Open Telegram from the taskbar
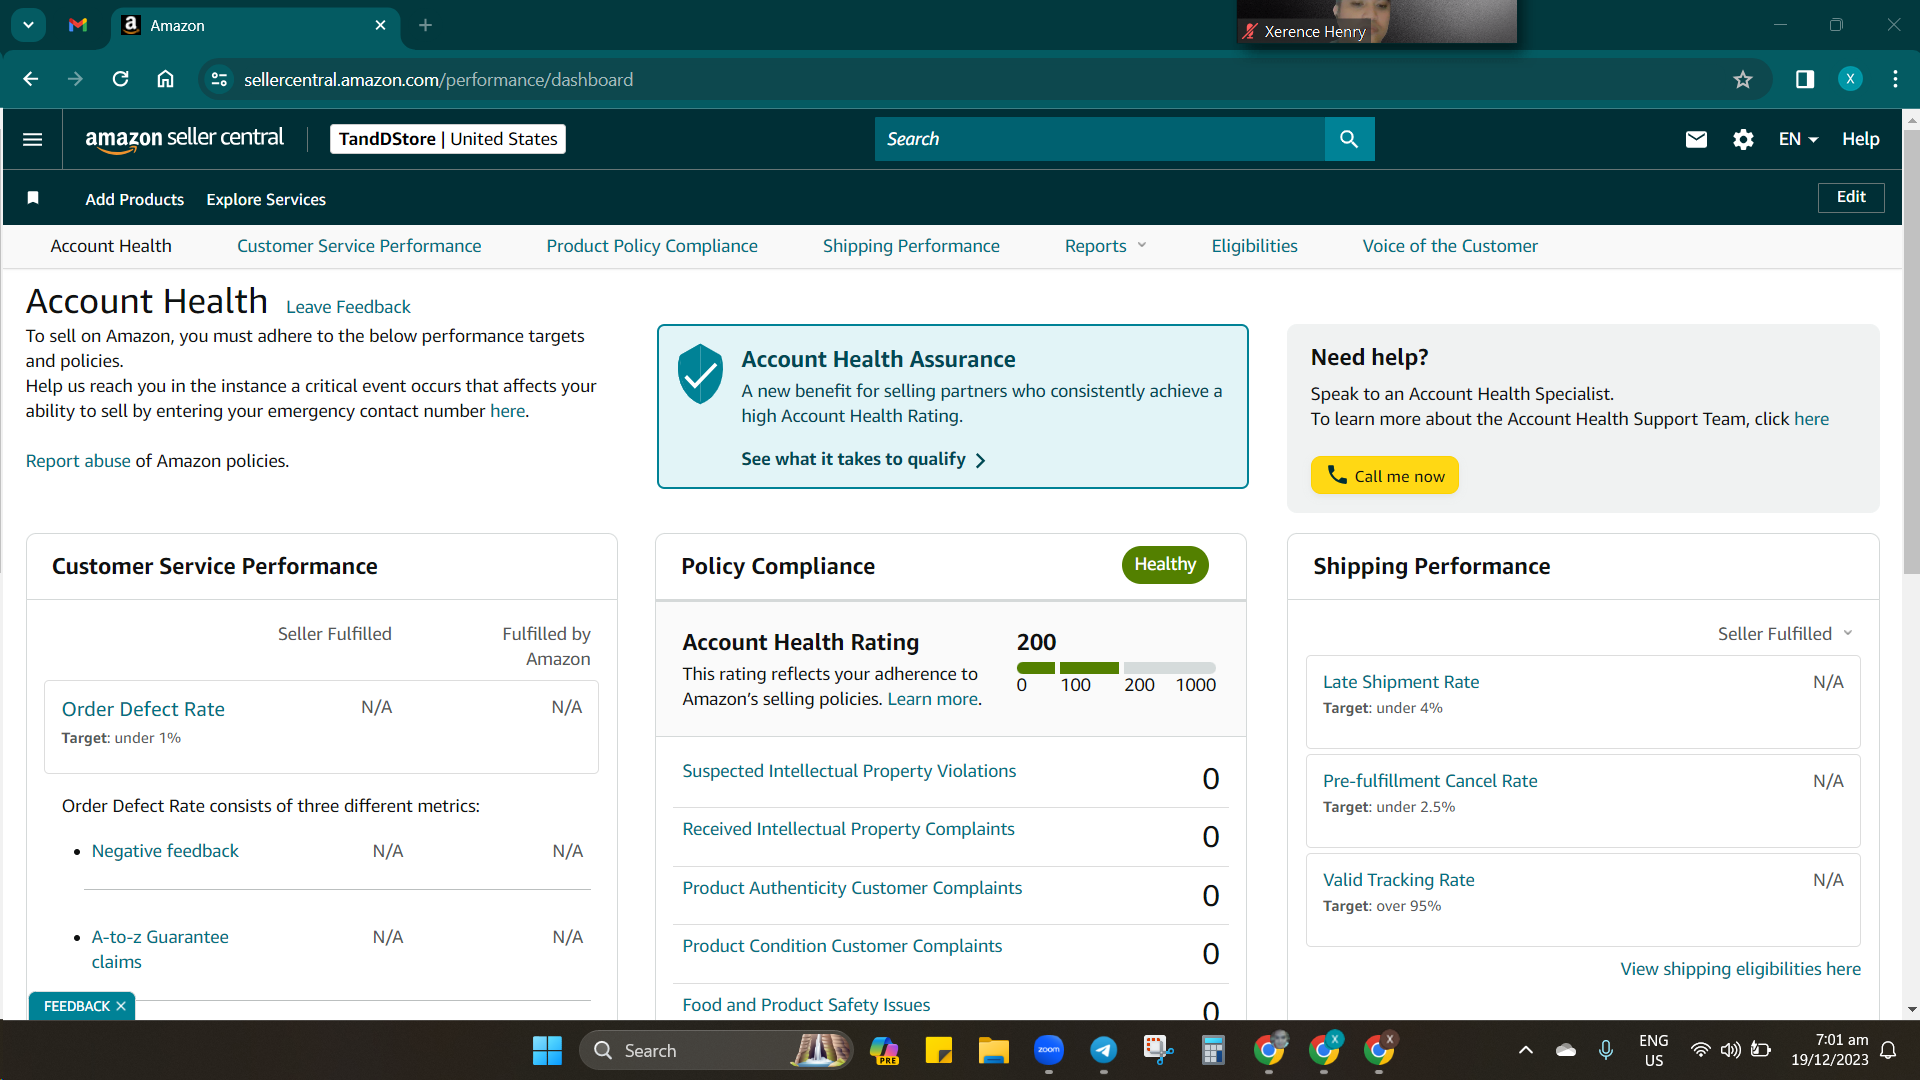The image size is (1920, 1080). pos(1103,1050)
